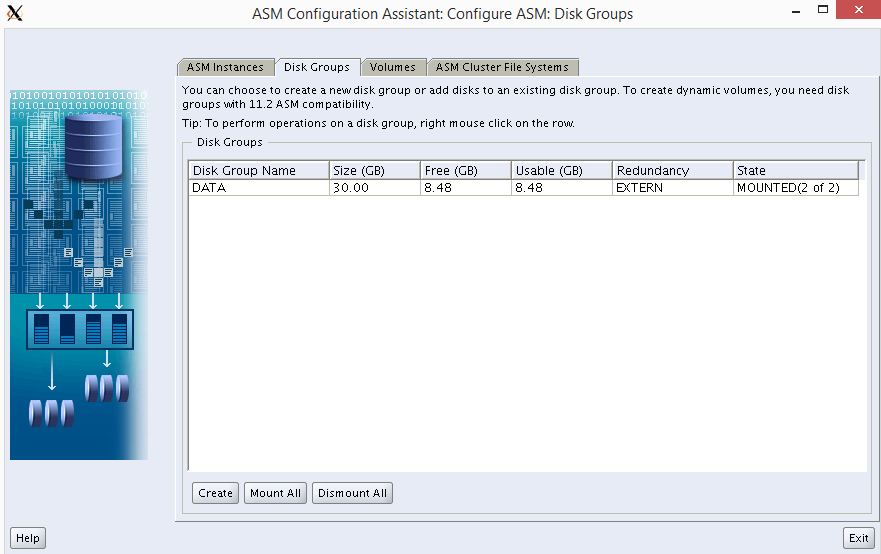Exit the ASM Configuration Assistant

click(858, 538)
